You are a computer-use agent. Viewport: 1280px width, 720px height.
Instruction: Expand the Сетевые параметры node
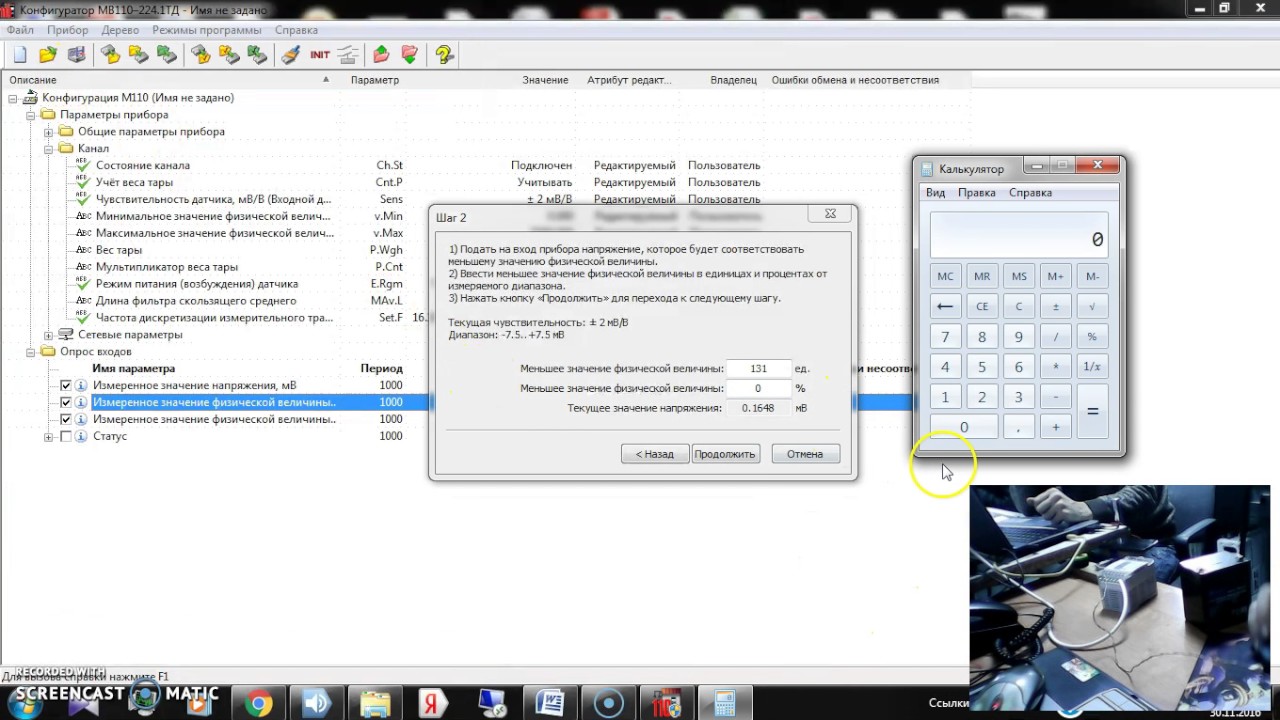tap(48, 335)
